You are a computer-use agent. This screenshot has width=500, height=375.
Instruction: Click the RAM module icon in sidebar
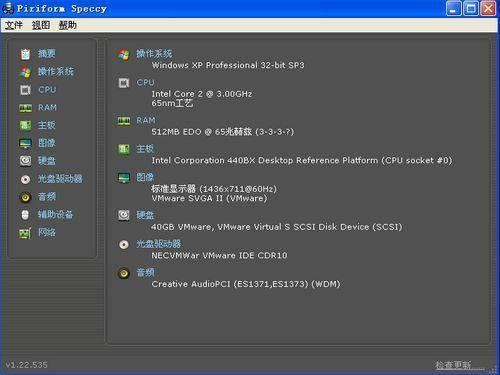click(25, 108)
